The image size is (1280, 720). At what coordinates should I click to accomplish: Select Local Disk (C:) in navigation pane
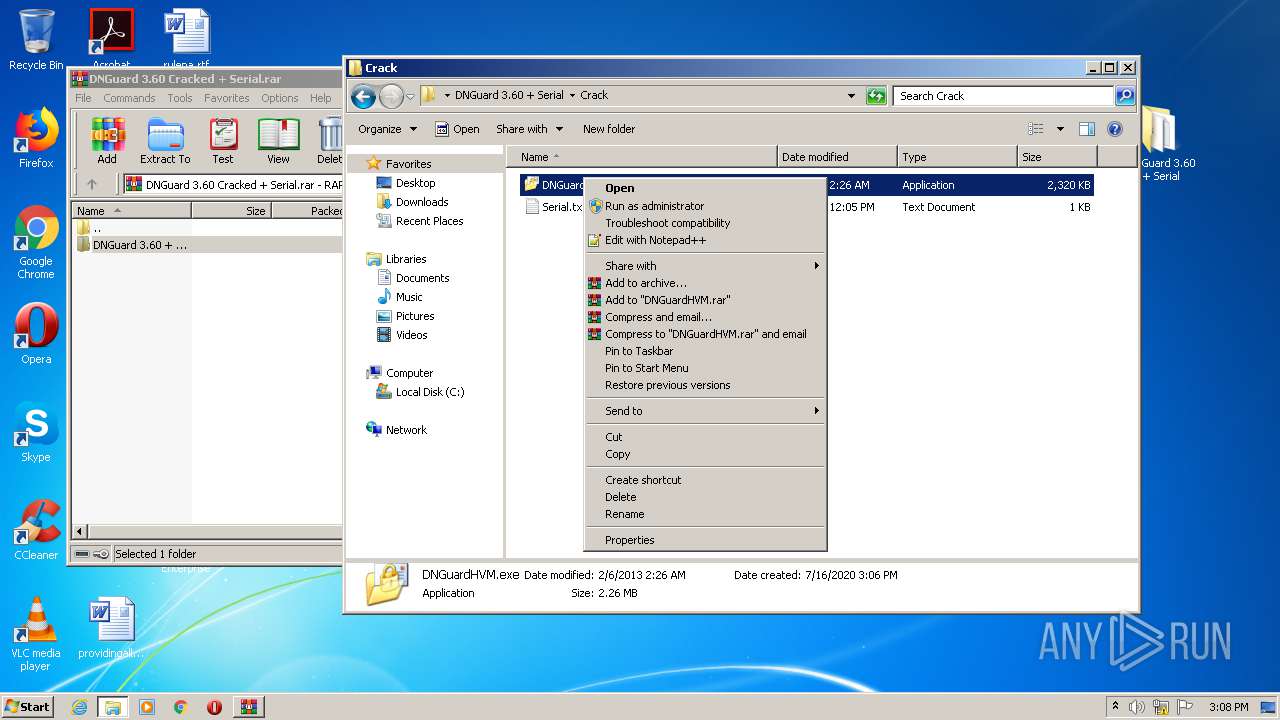click(420, 392)
